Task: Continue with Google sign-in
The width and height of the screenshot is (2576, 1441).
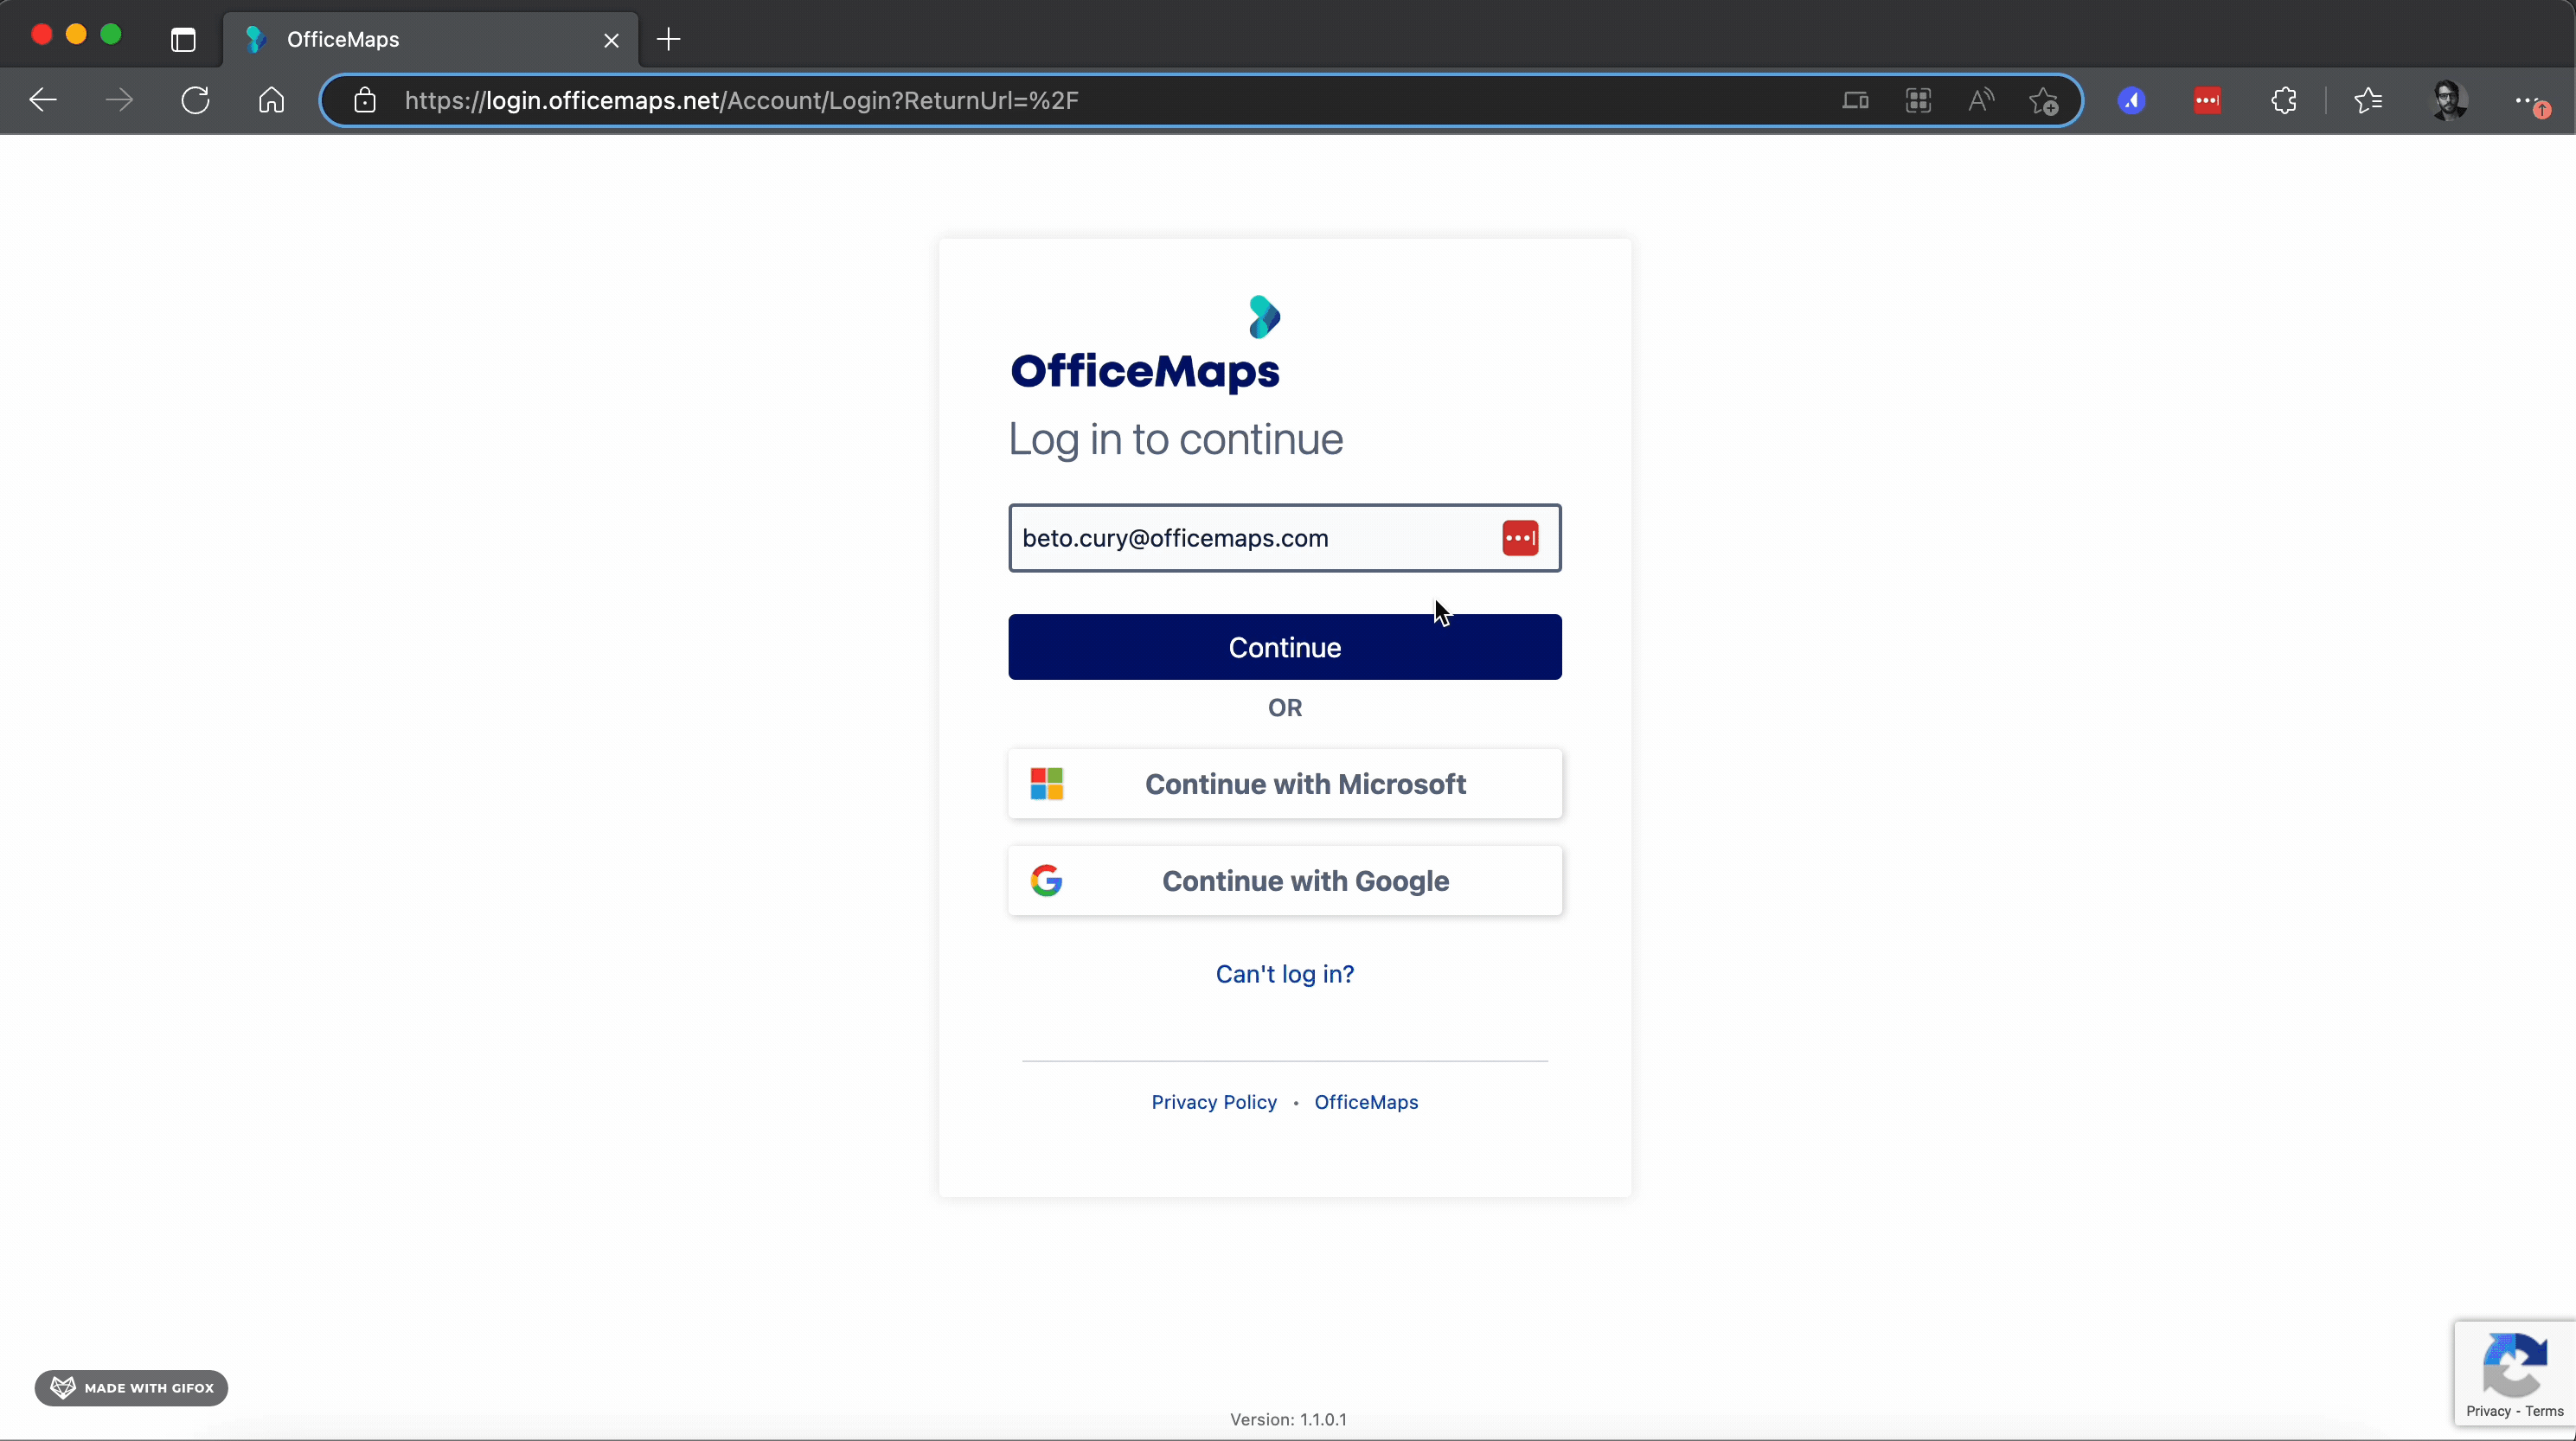Action: coord(1285,881)
